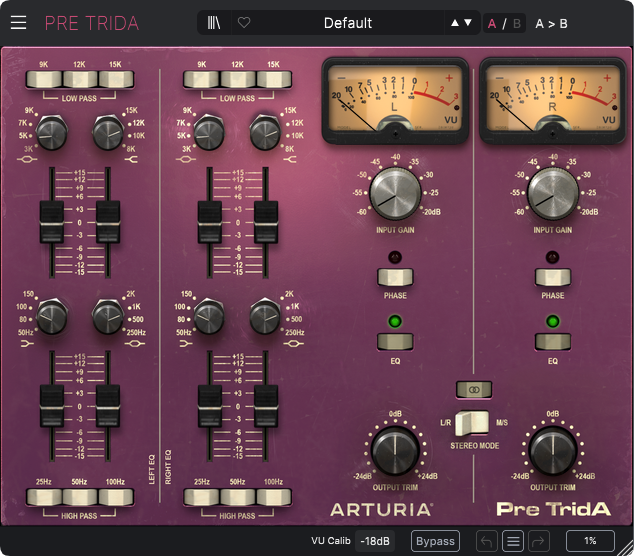This screenshot has height=556, width=634.
Task: Click Right EQ low shelf gain fader
Action: (x=209, y=406)
